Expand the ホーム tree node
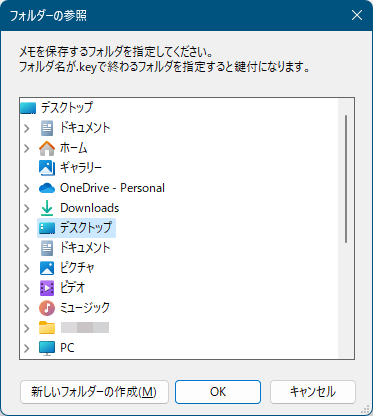Screen dimensions: 373x416 [x=27, y=148]
